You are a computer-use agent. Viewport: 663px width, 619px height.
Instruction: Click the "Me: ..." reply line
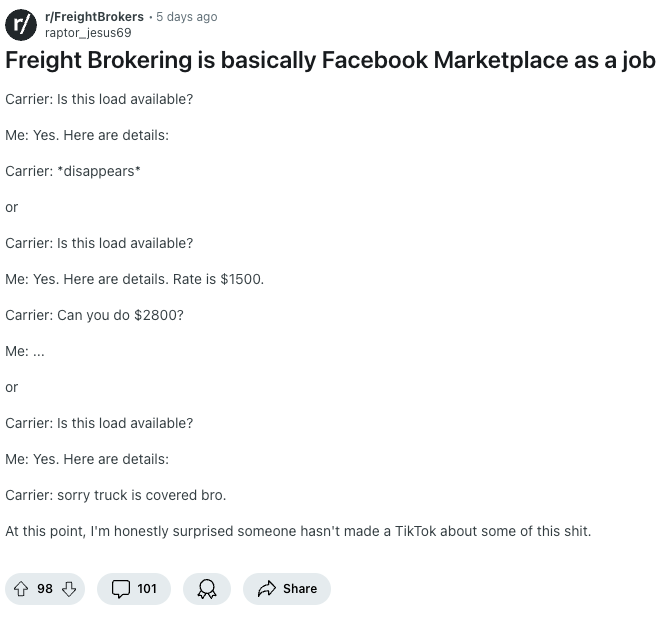point(25,351)
